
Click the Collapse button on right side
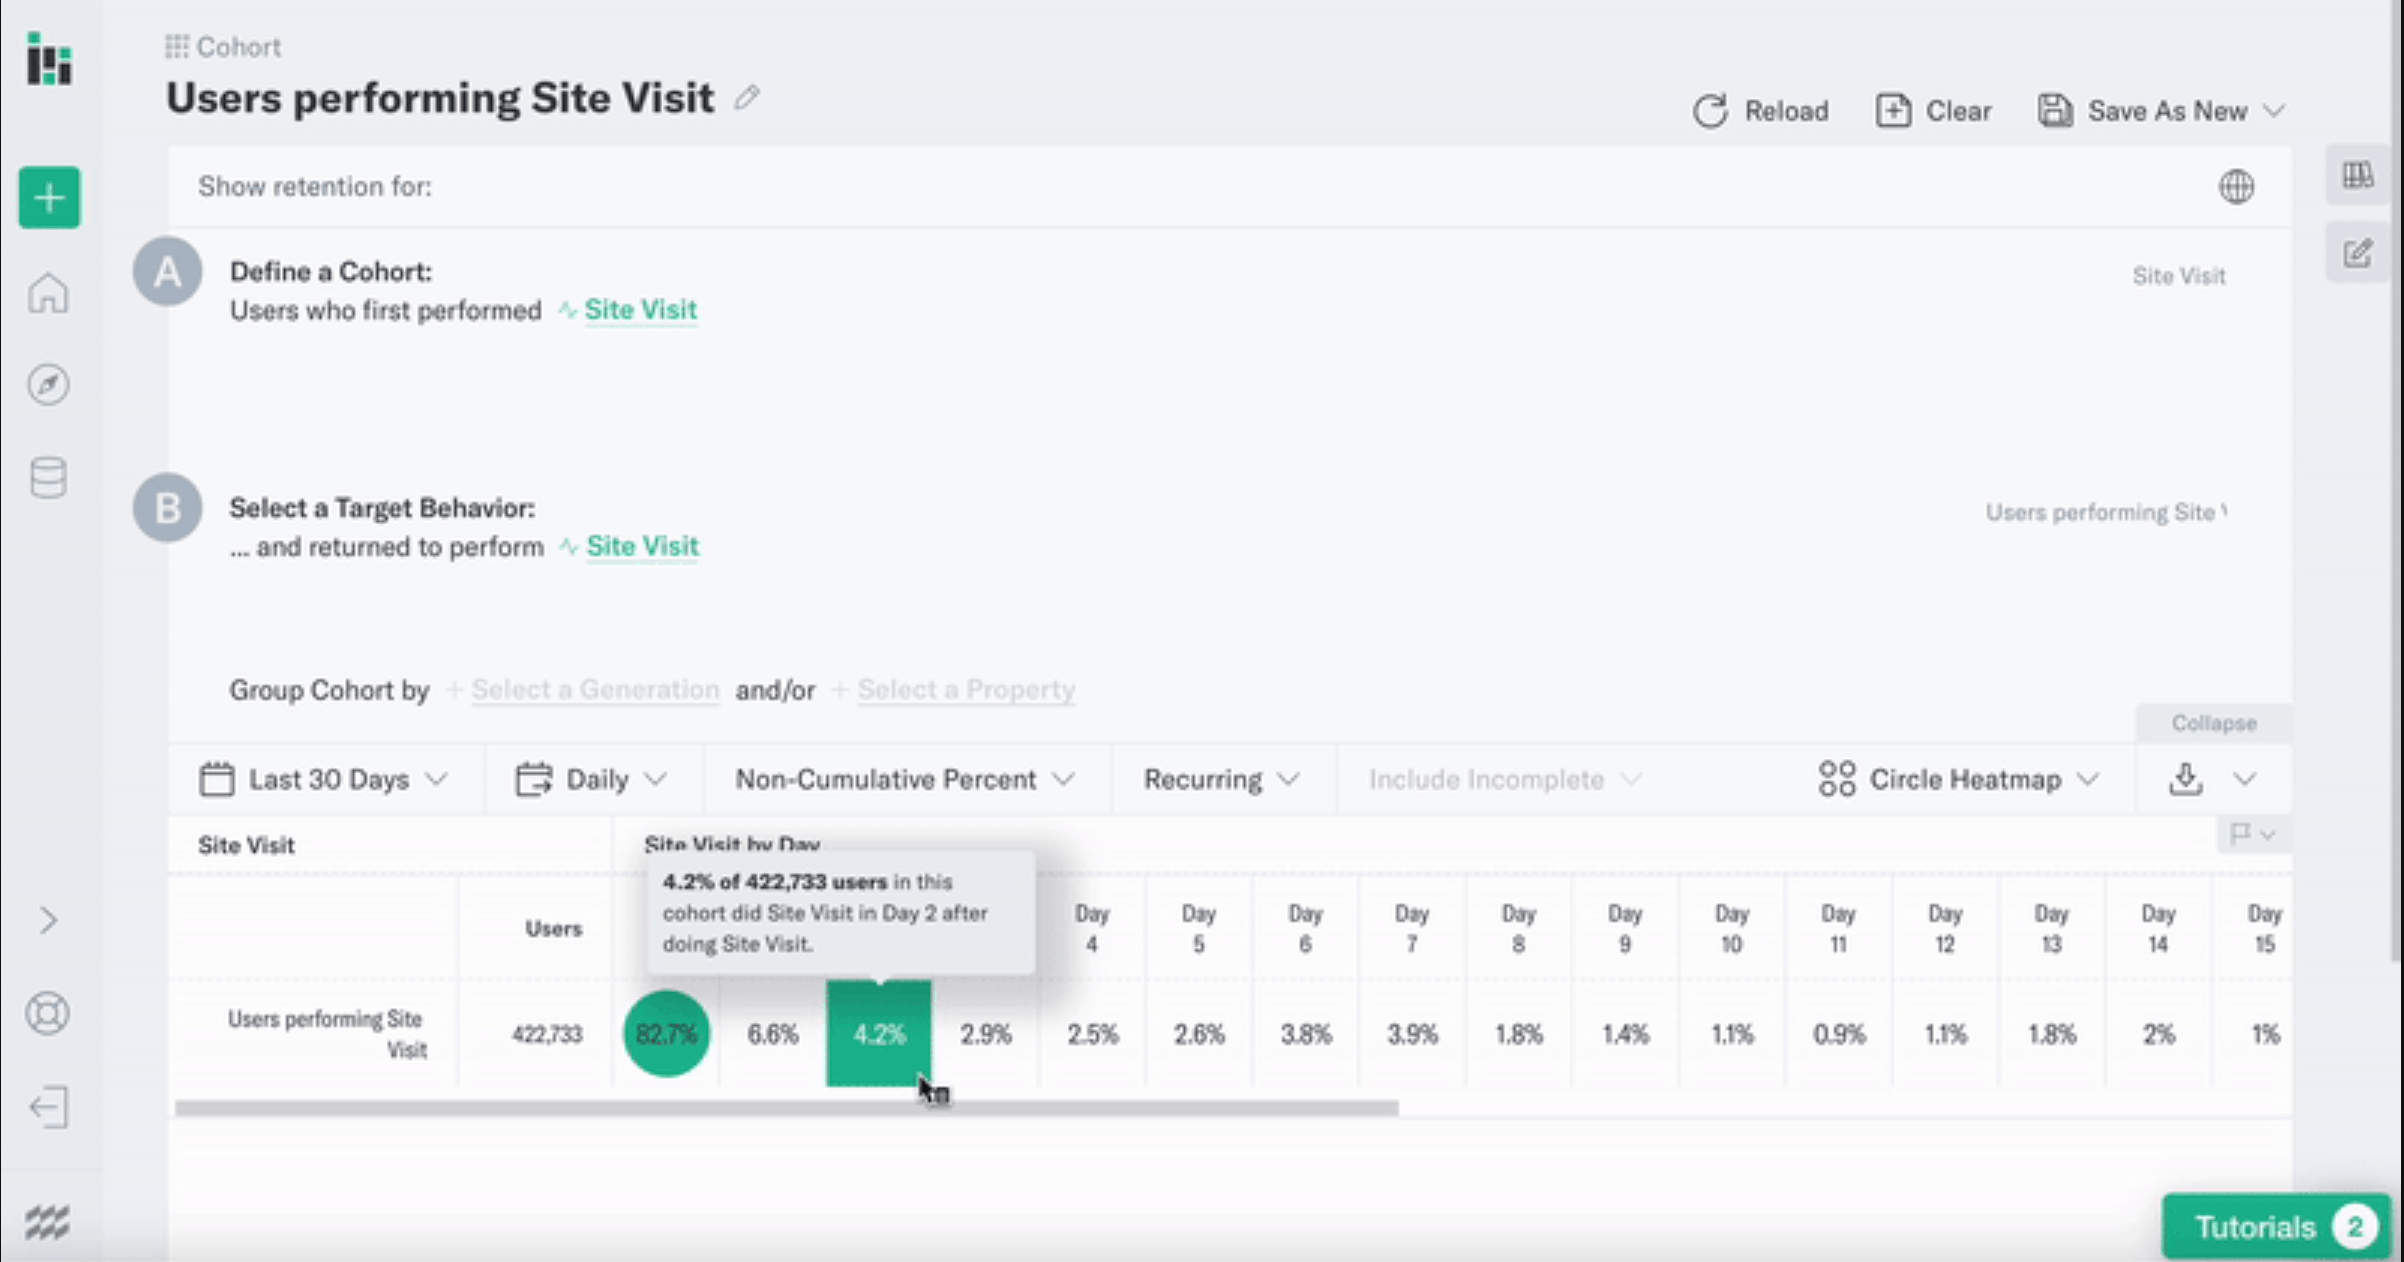[2215, 722]
